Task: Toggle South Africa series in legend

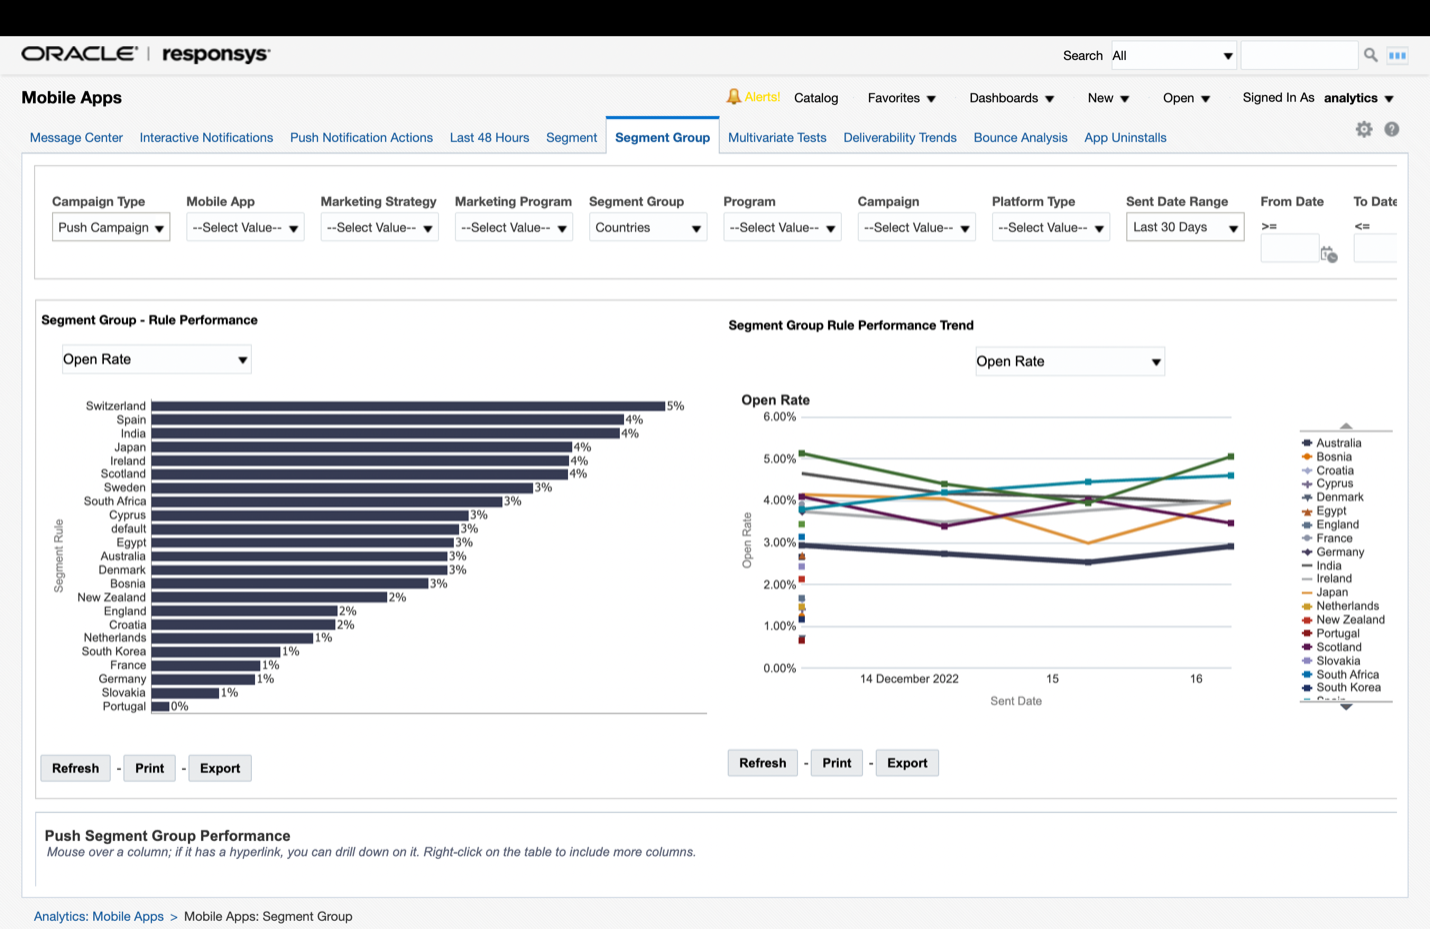Action: (1346, 674)
